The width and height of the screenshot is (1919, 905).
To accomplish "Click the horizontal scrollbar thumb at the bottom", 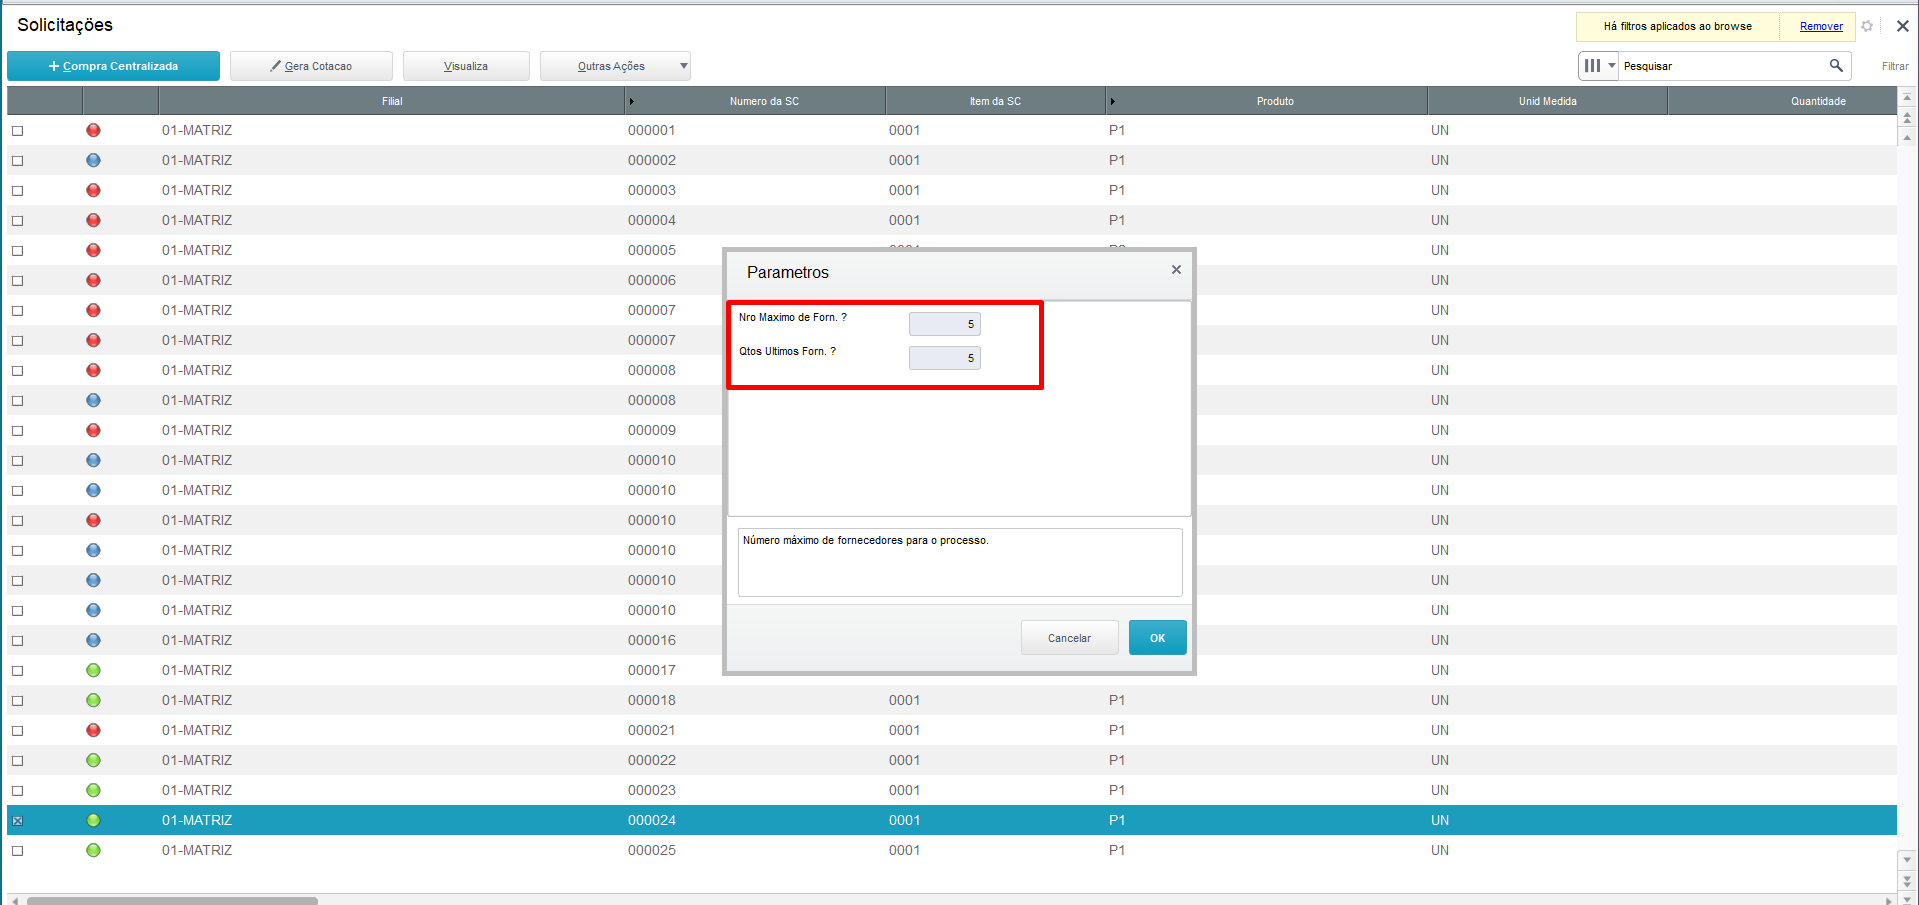I will (172, 900).
